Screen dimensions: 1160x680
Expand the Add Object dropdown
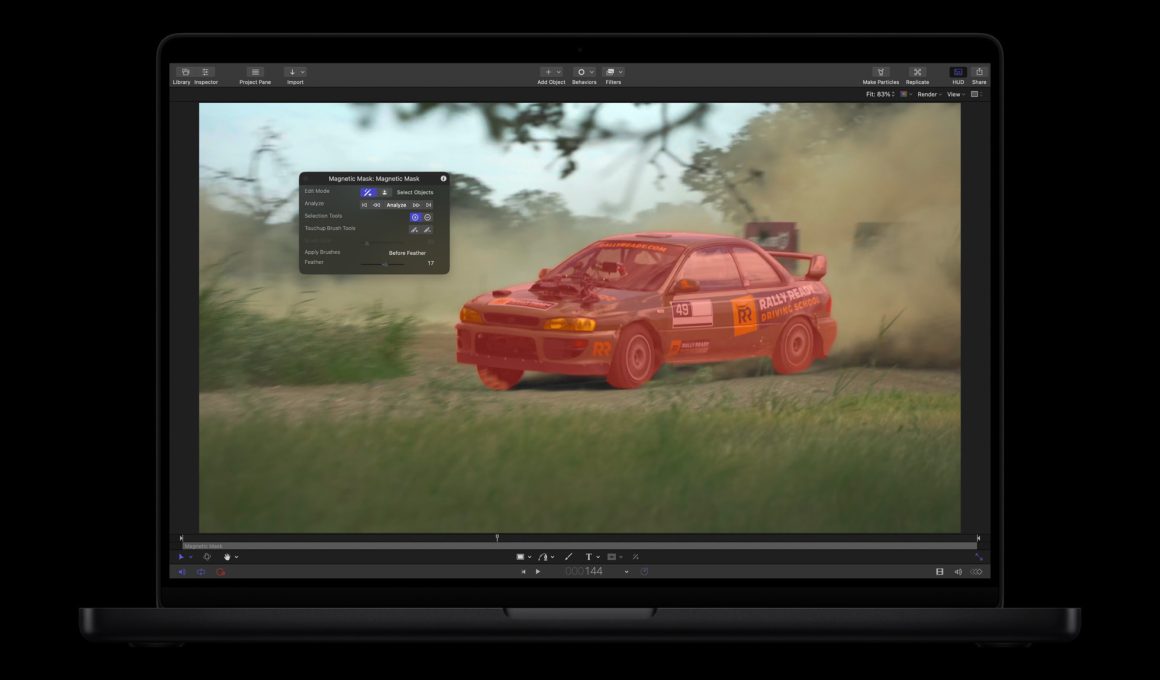tap(551, 73)
